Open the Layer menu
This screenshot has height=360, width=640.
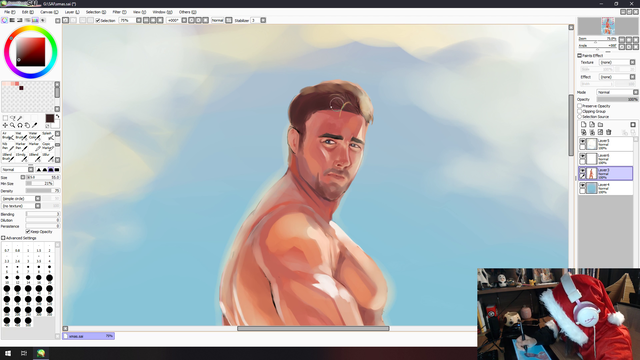point(72,12)
